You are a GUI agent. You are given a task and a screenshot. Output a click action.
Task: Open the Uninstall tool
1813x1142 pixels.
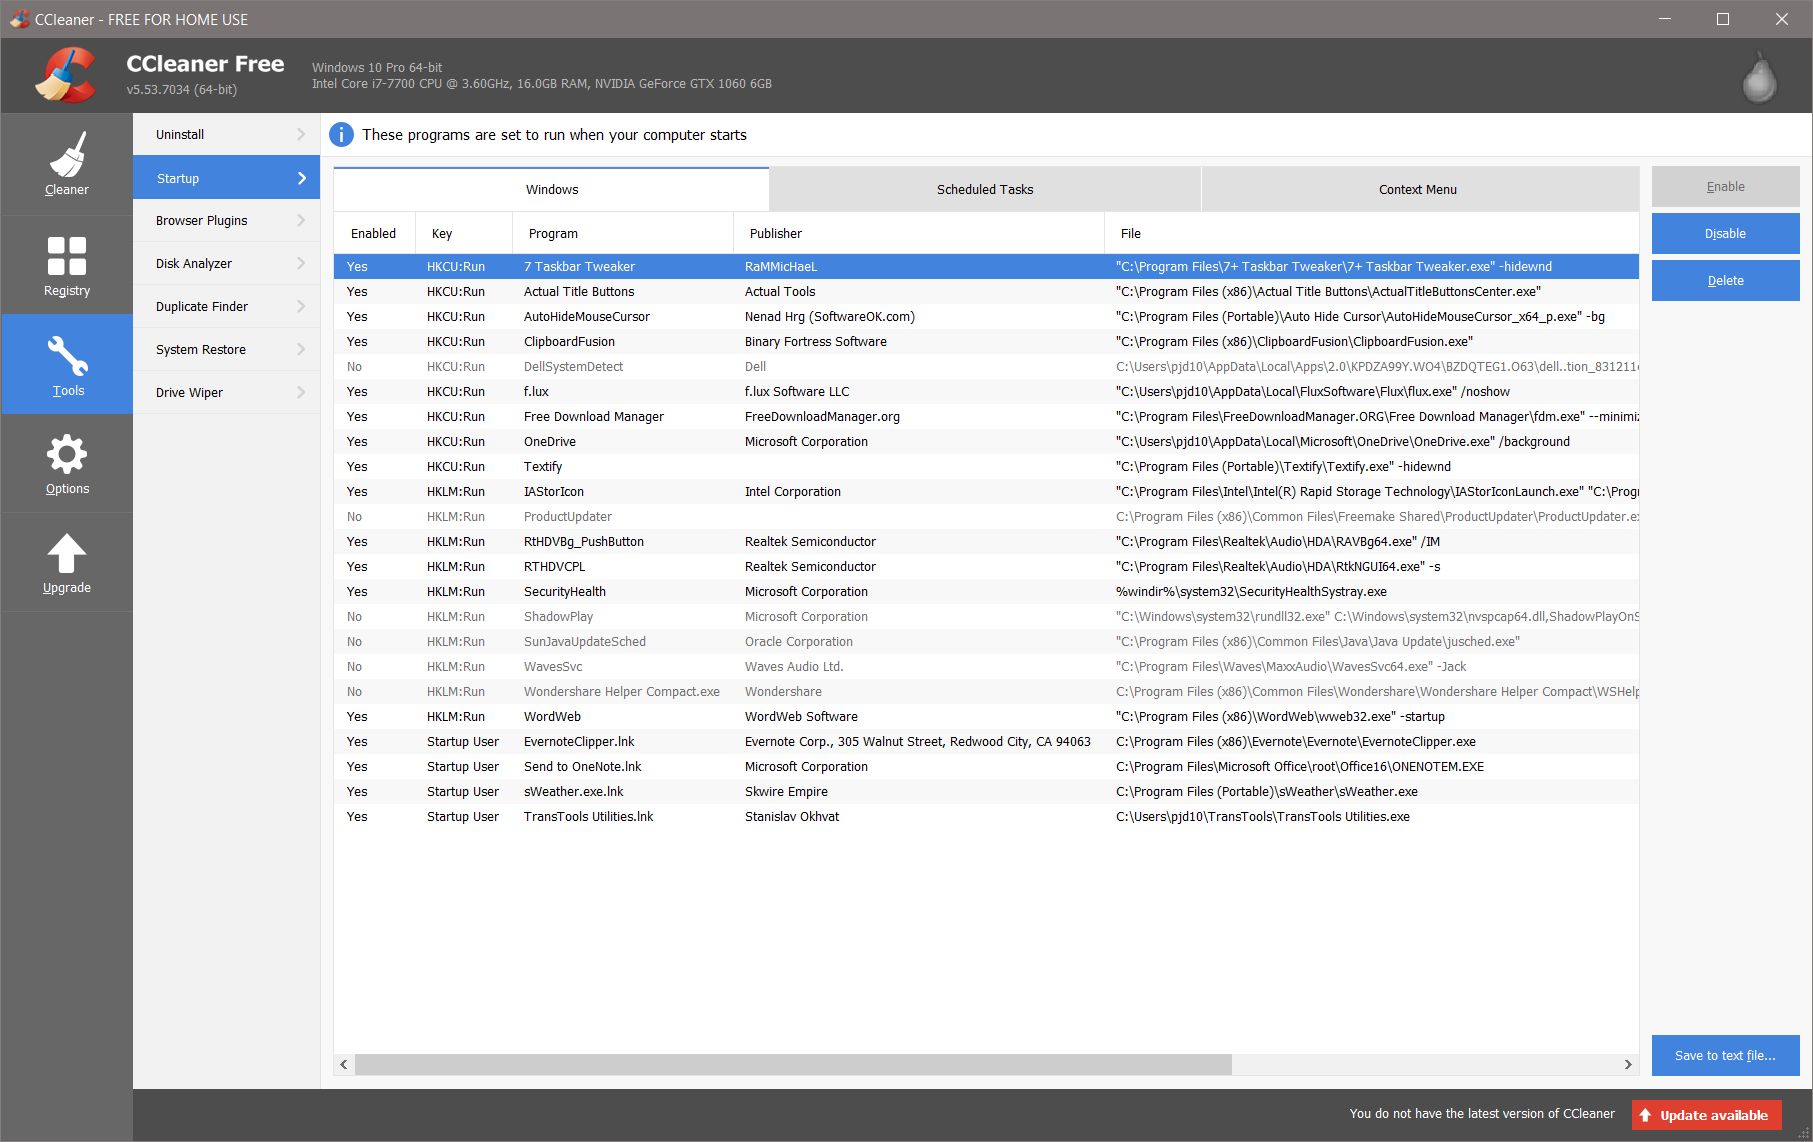point(226,134)
